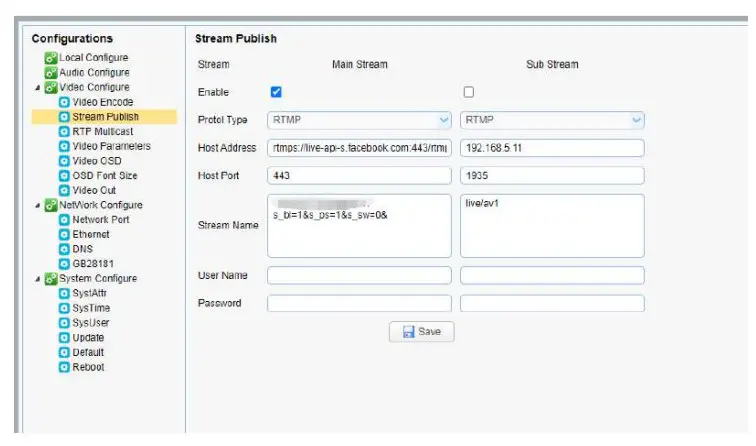Go to RTP Multicast settings
The height and width of the screenshot is (446, 756).
pyautogui.click(x=103, y=132)
